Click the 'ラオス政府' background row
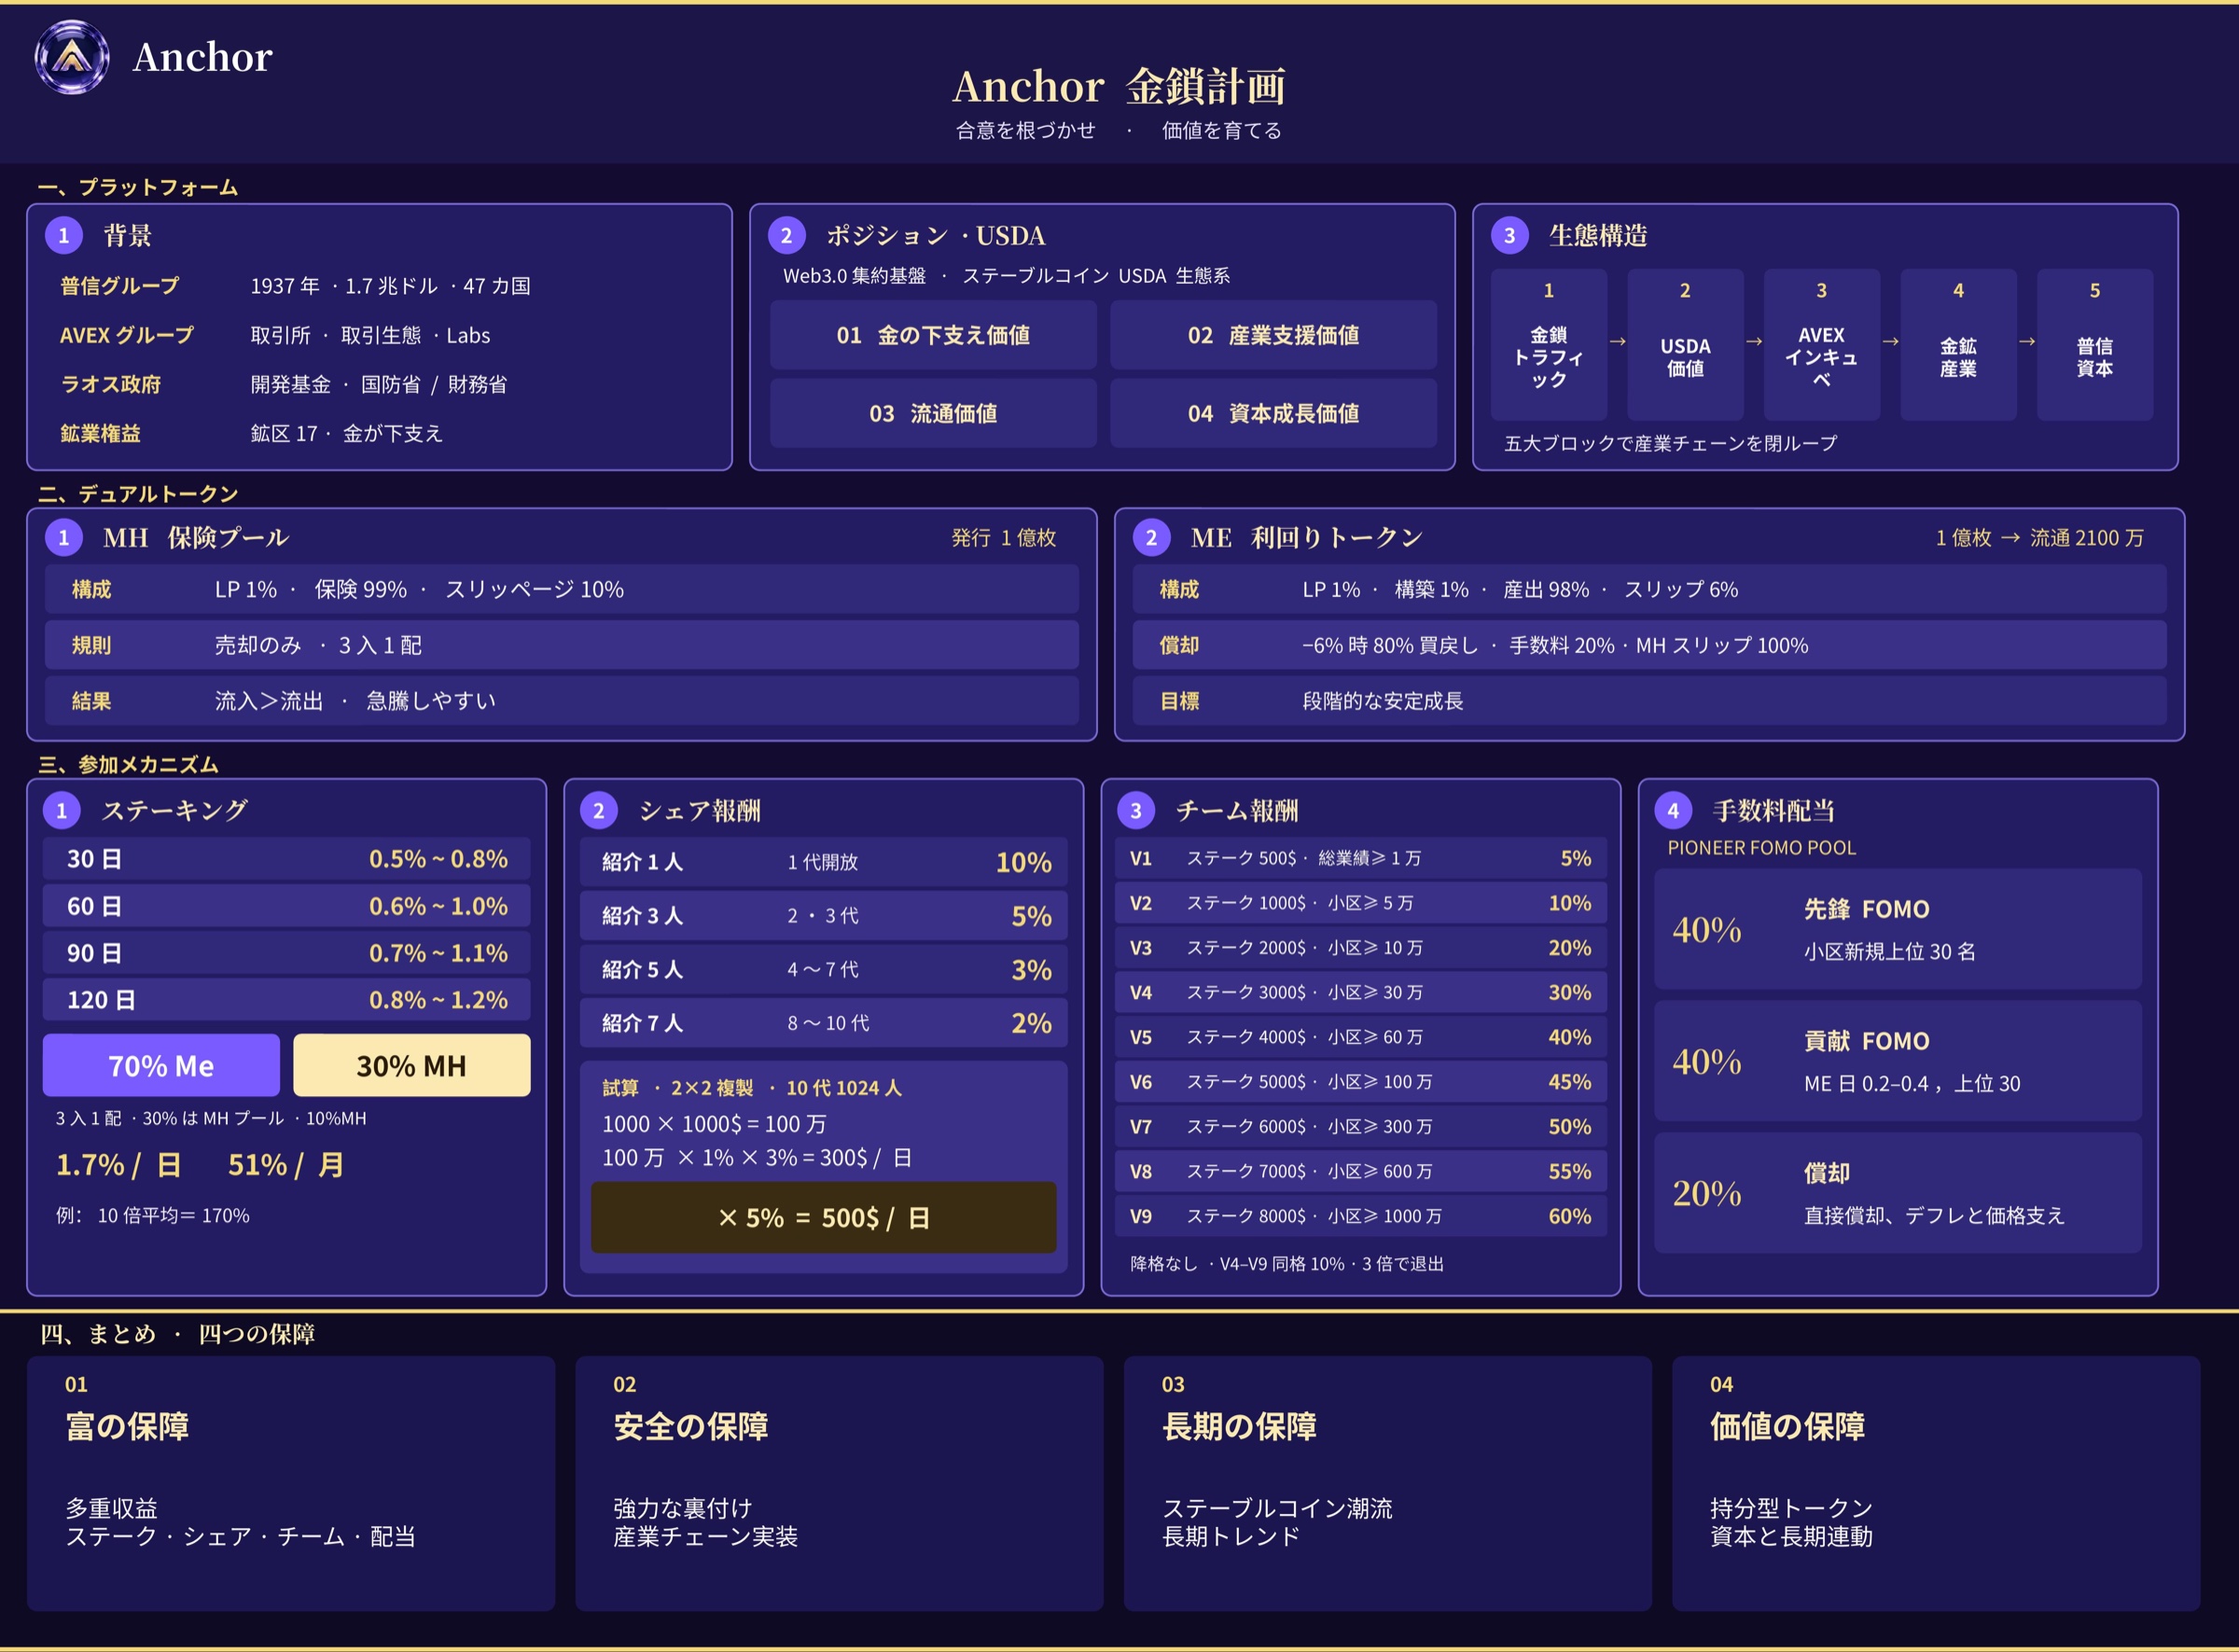 coord(283,384)
